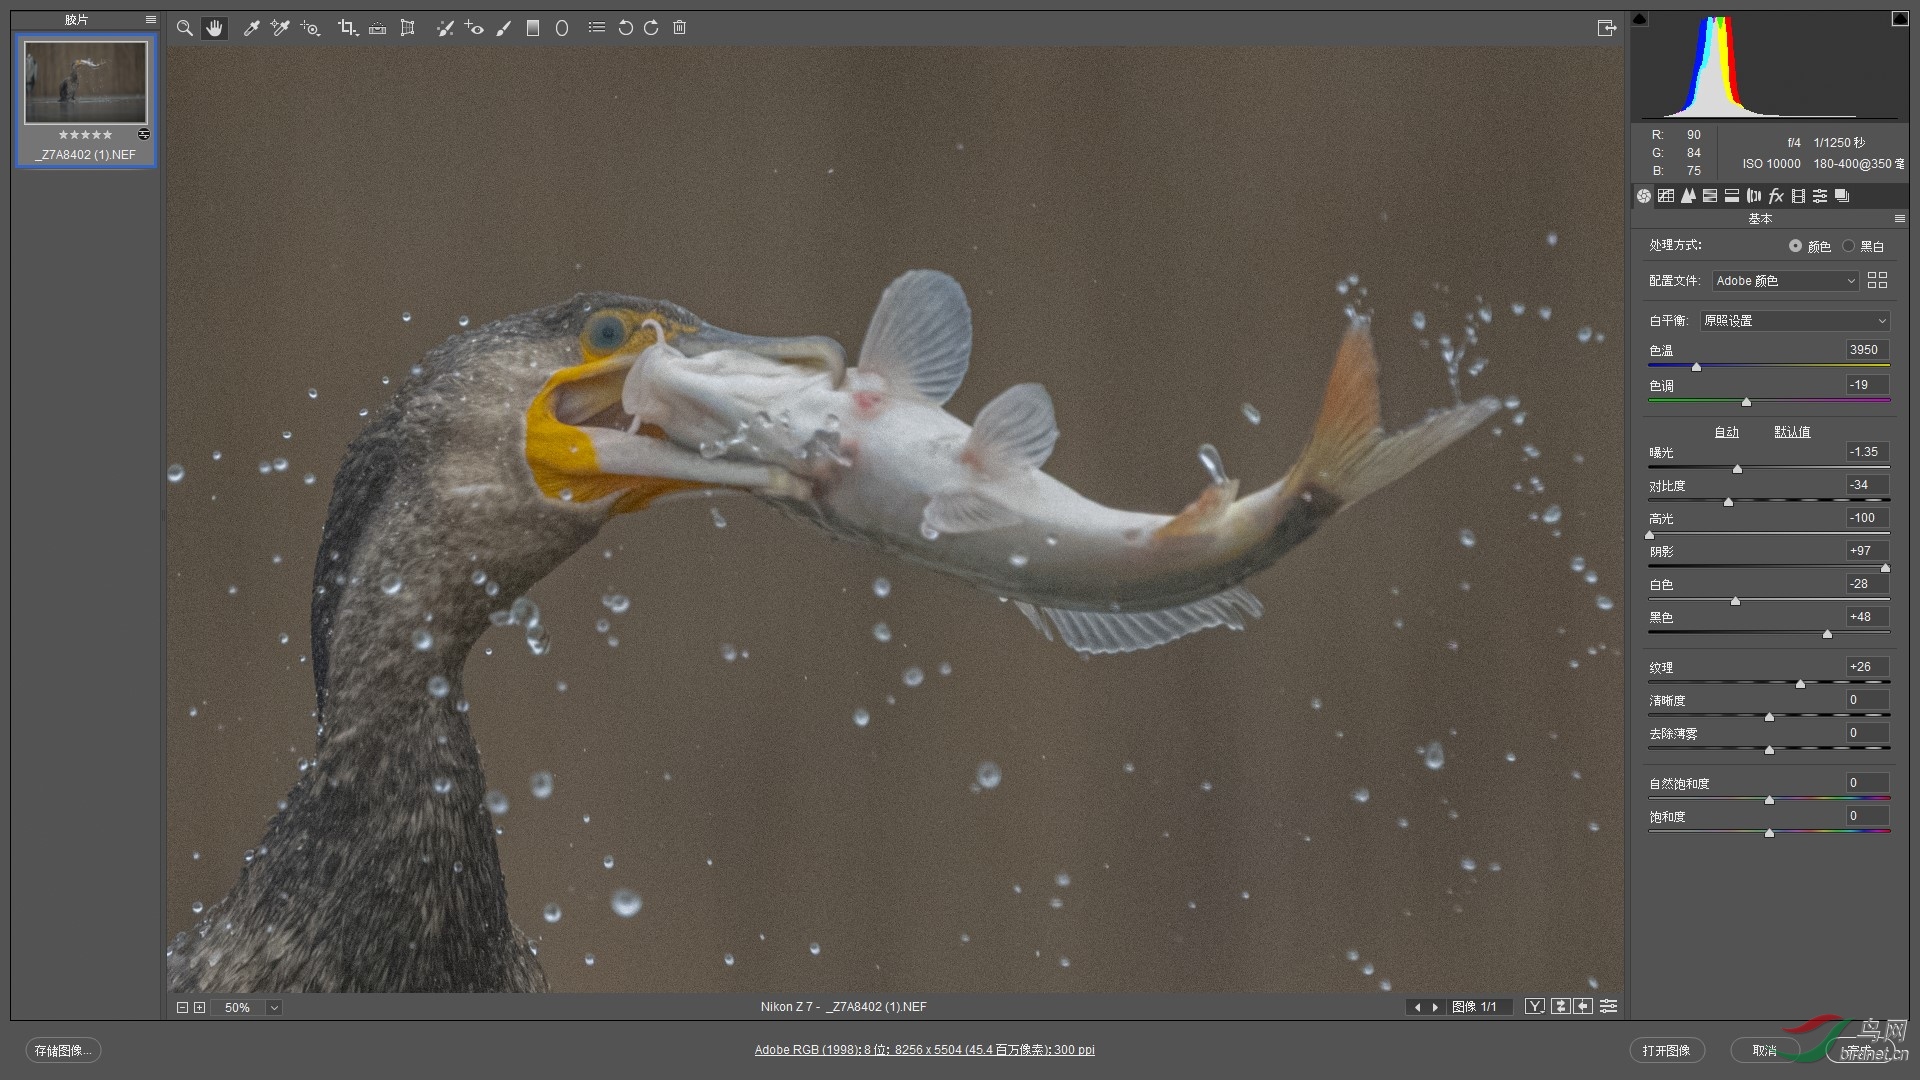Image resolution: width=1920 pixels, height=1080 pixels.
Task: Rotate image counterclockwise
Action: pyautogui.click(x=625, y=28)
